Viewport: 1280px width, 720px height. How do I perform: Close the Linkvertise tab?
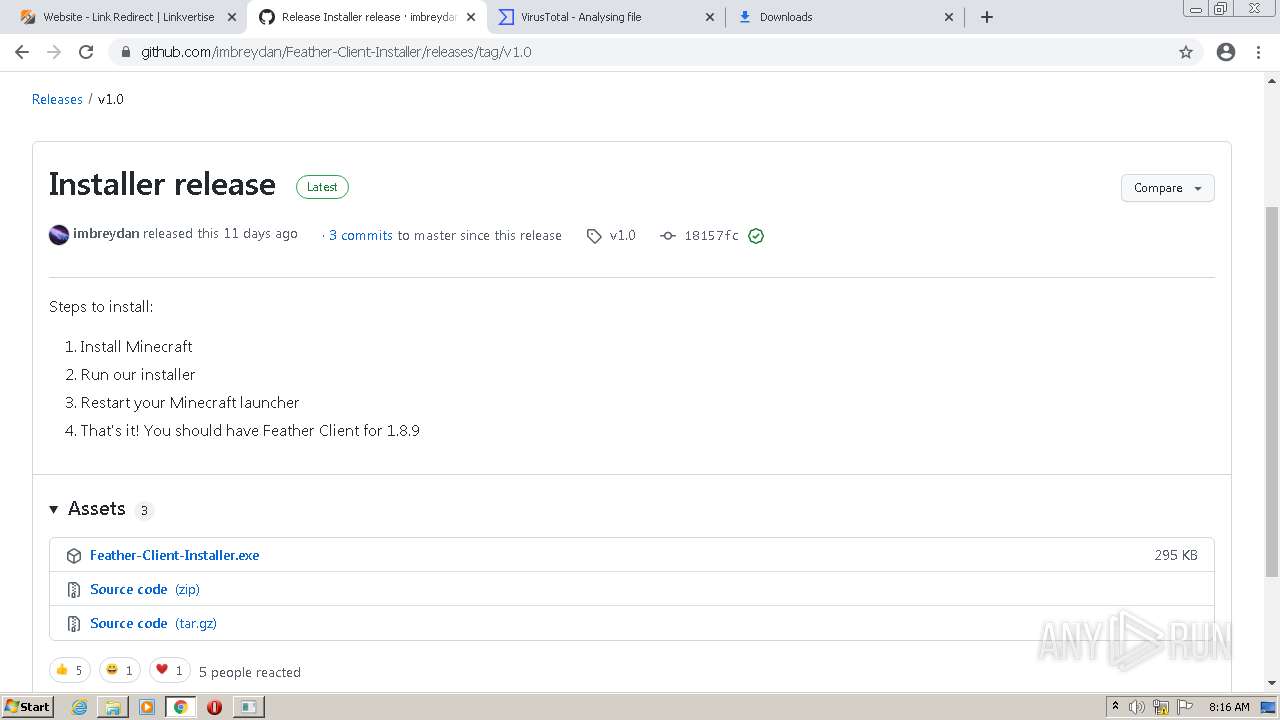tap(231, 17)
